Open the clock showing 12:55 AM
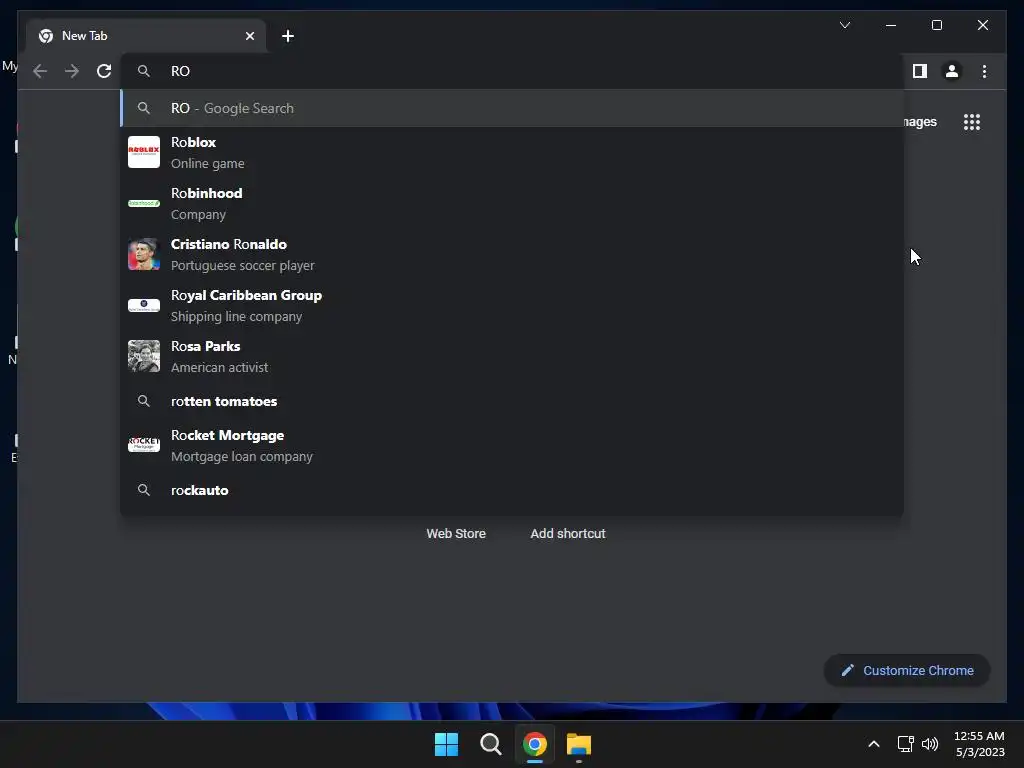This screenshot has width=1024, height=768. pos(979,744)
